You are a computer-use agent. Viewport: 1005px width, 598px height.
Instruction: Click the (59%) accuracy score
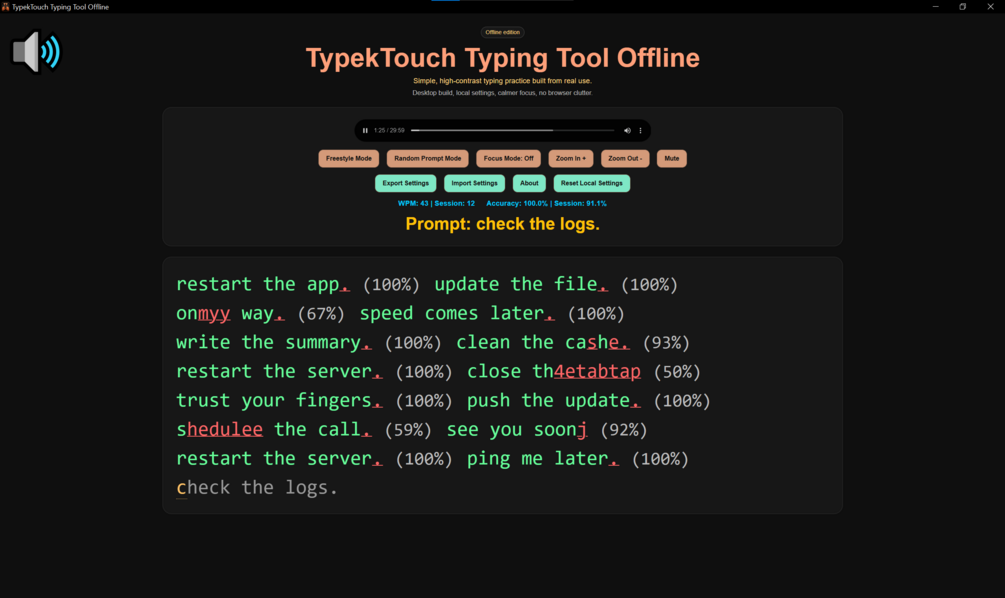pos(408,429)
